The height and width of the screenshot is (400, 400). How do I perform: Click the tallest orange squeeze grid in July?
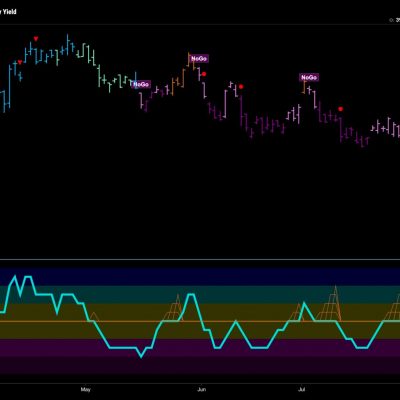(330, 304)
